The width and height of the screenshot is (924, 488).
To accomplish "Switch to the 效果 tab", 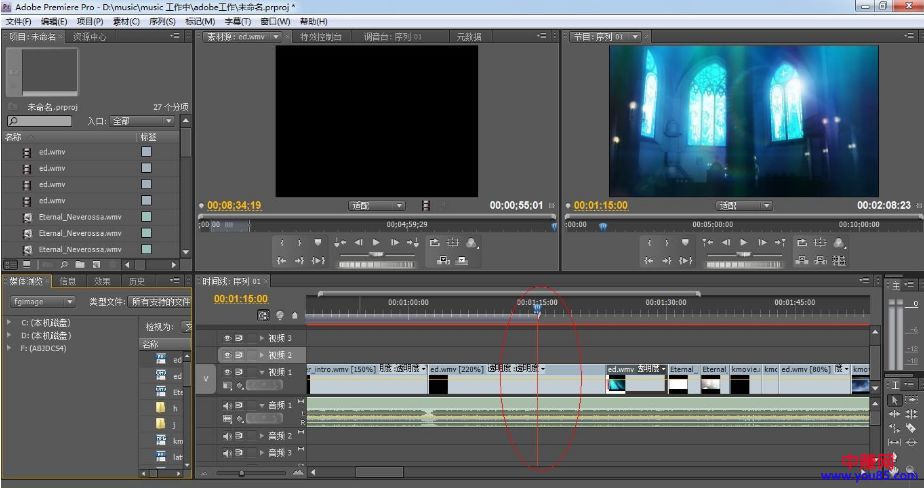I will pyautogui.click(x=102, y=282).
